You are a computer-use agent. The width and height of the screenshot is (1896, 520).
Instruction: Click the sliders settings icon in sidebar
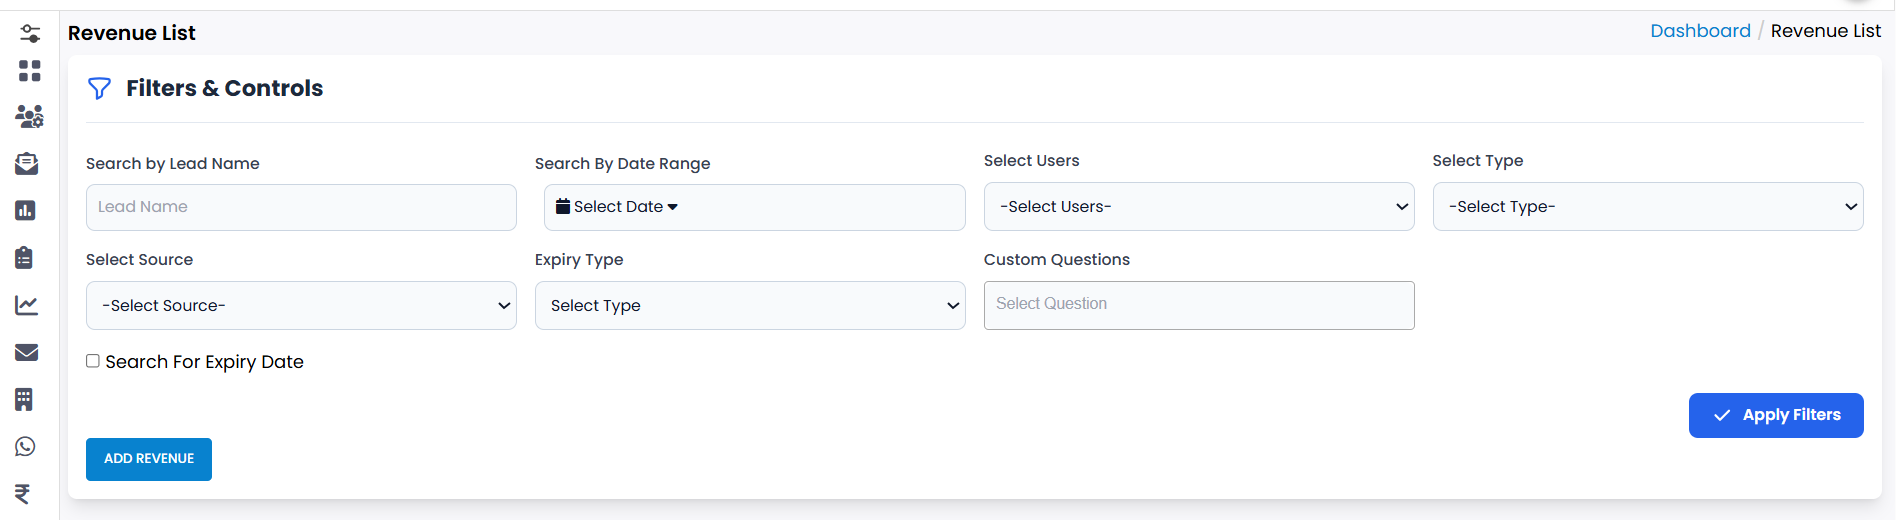tap(29, 34)
